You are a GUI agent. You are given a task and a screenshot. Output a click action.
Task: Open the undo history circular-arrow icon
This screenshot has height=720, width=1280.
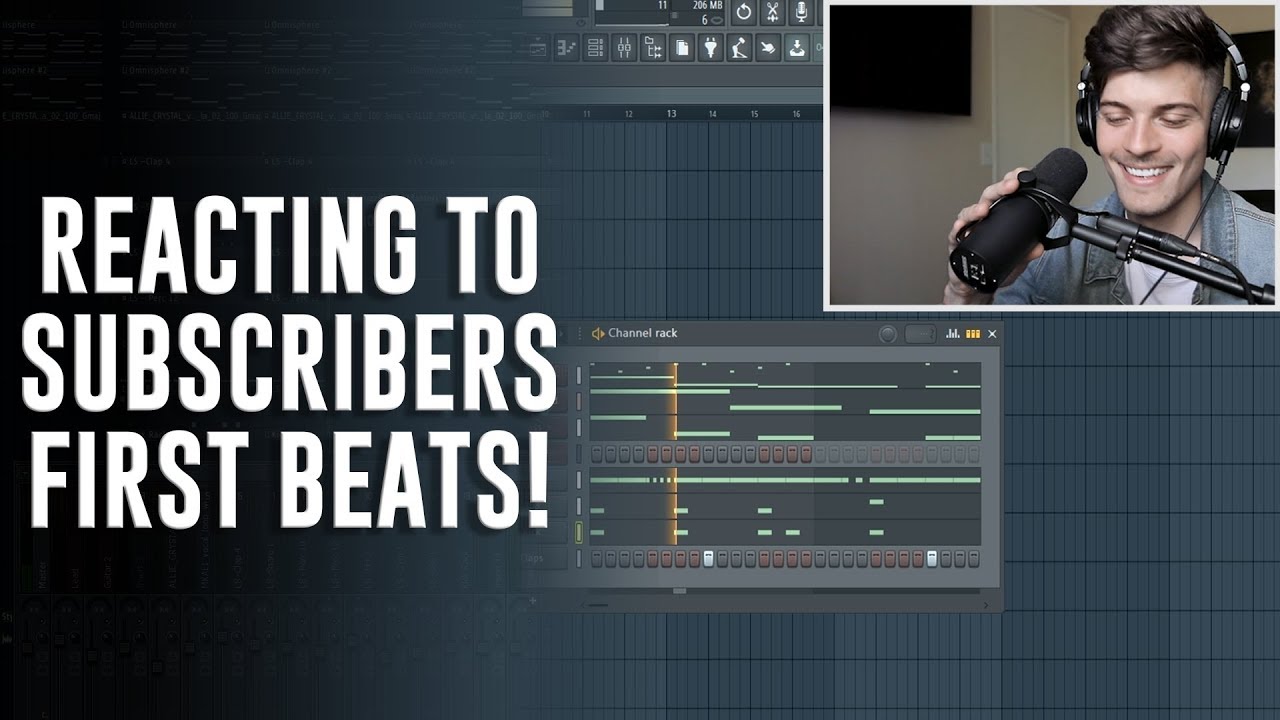pyautogui.click(x=743, y=12)
